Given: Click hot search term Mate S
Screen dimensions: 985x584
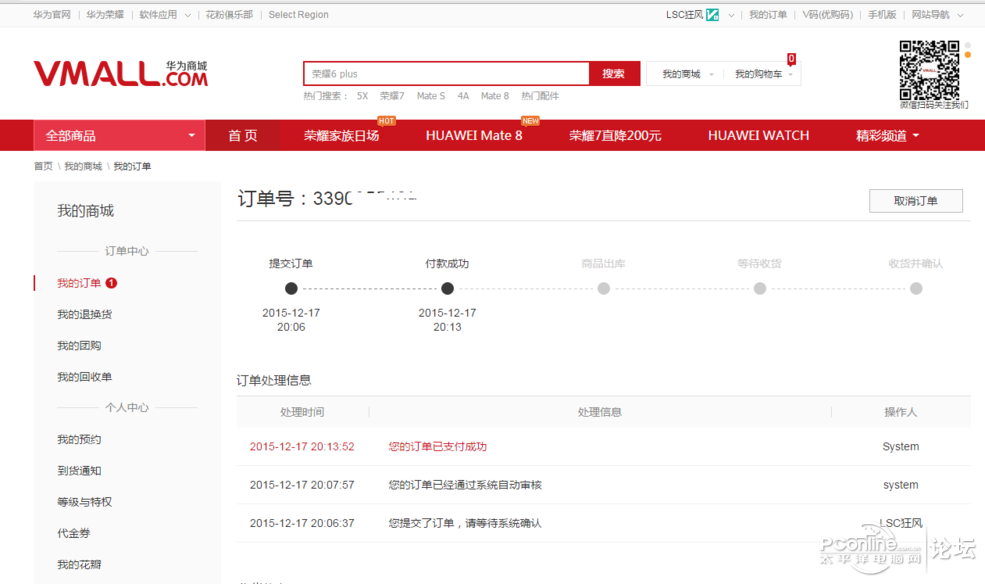Looking at the screenshot, I should click(431, 96).
